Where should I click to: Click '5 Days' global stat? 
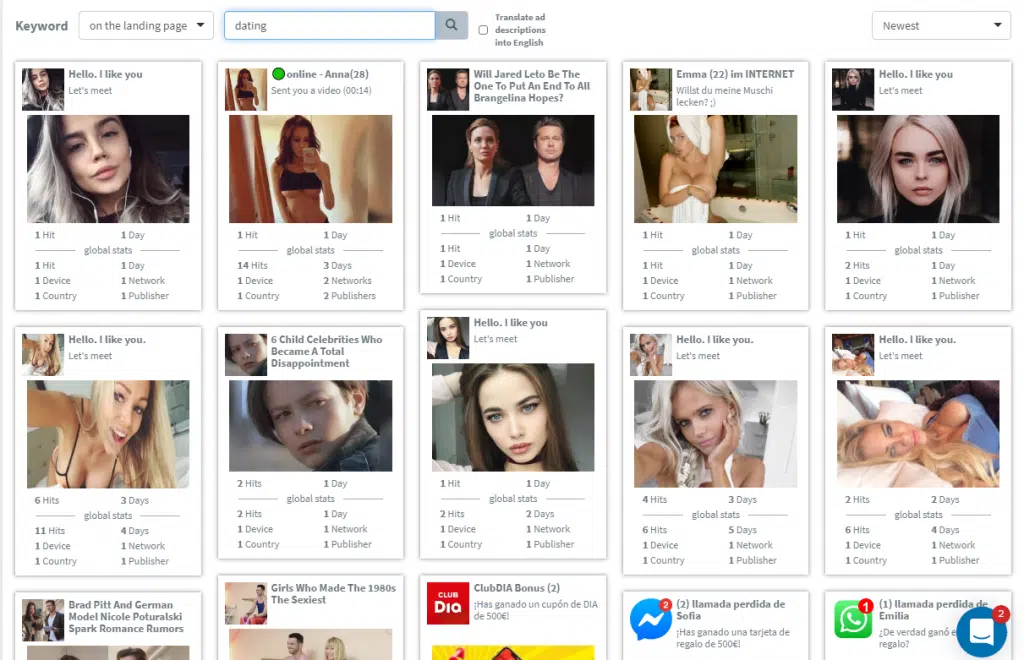point(743,530)
